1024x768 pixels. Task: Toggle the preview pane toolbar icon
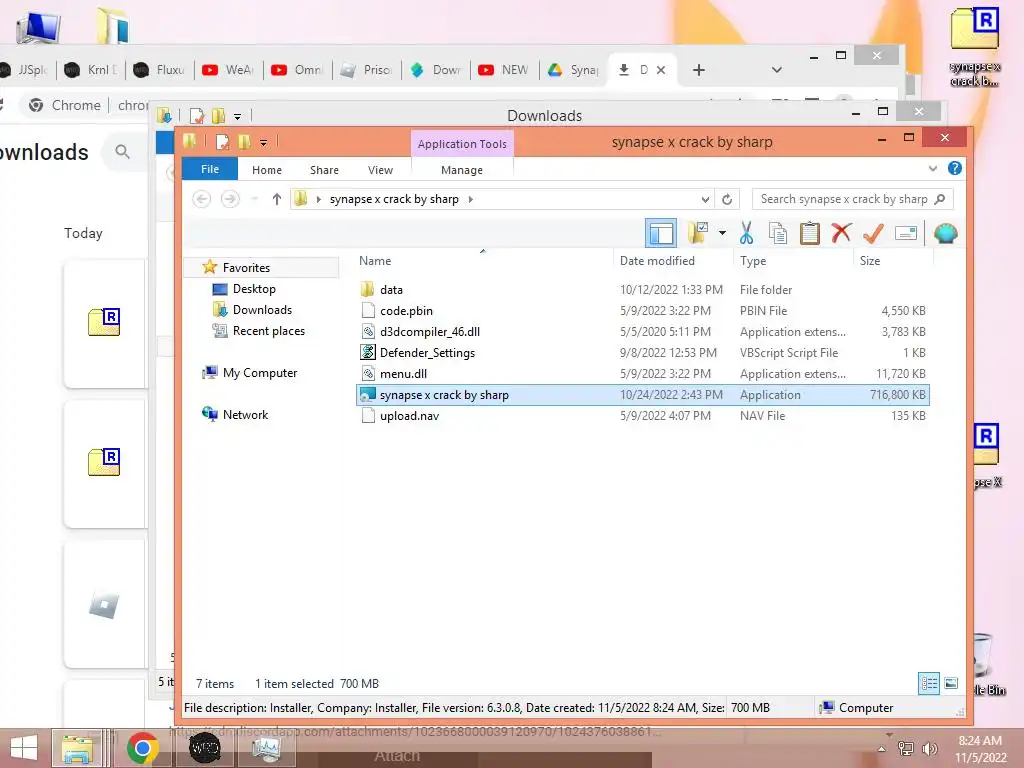661,233
